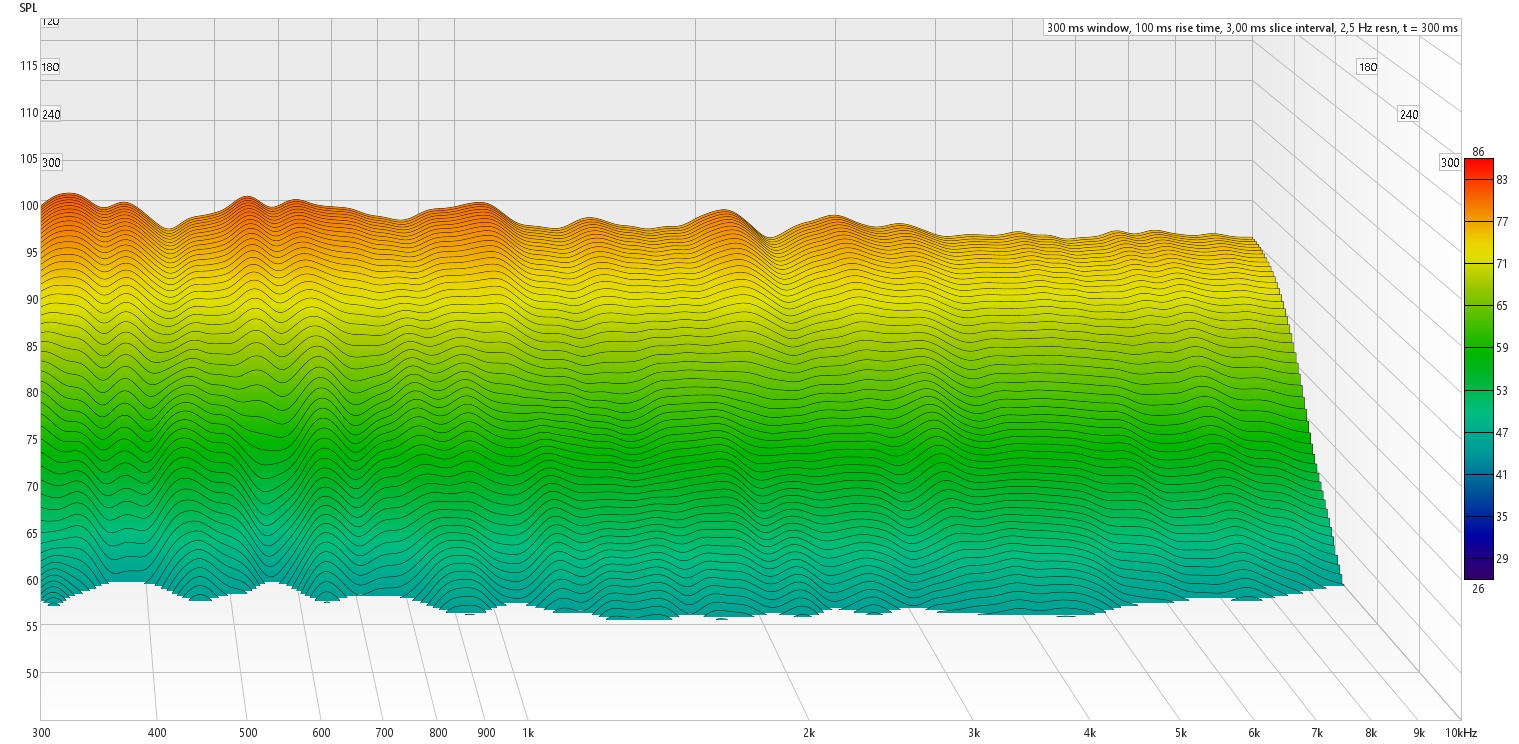Select the 2k frequency axis label
This screenshot has width=1519, height=744.
[808, 733]
